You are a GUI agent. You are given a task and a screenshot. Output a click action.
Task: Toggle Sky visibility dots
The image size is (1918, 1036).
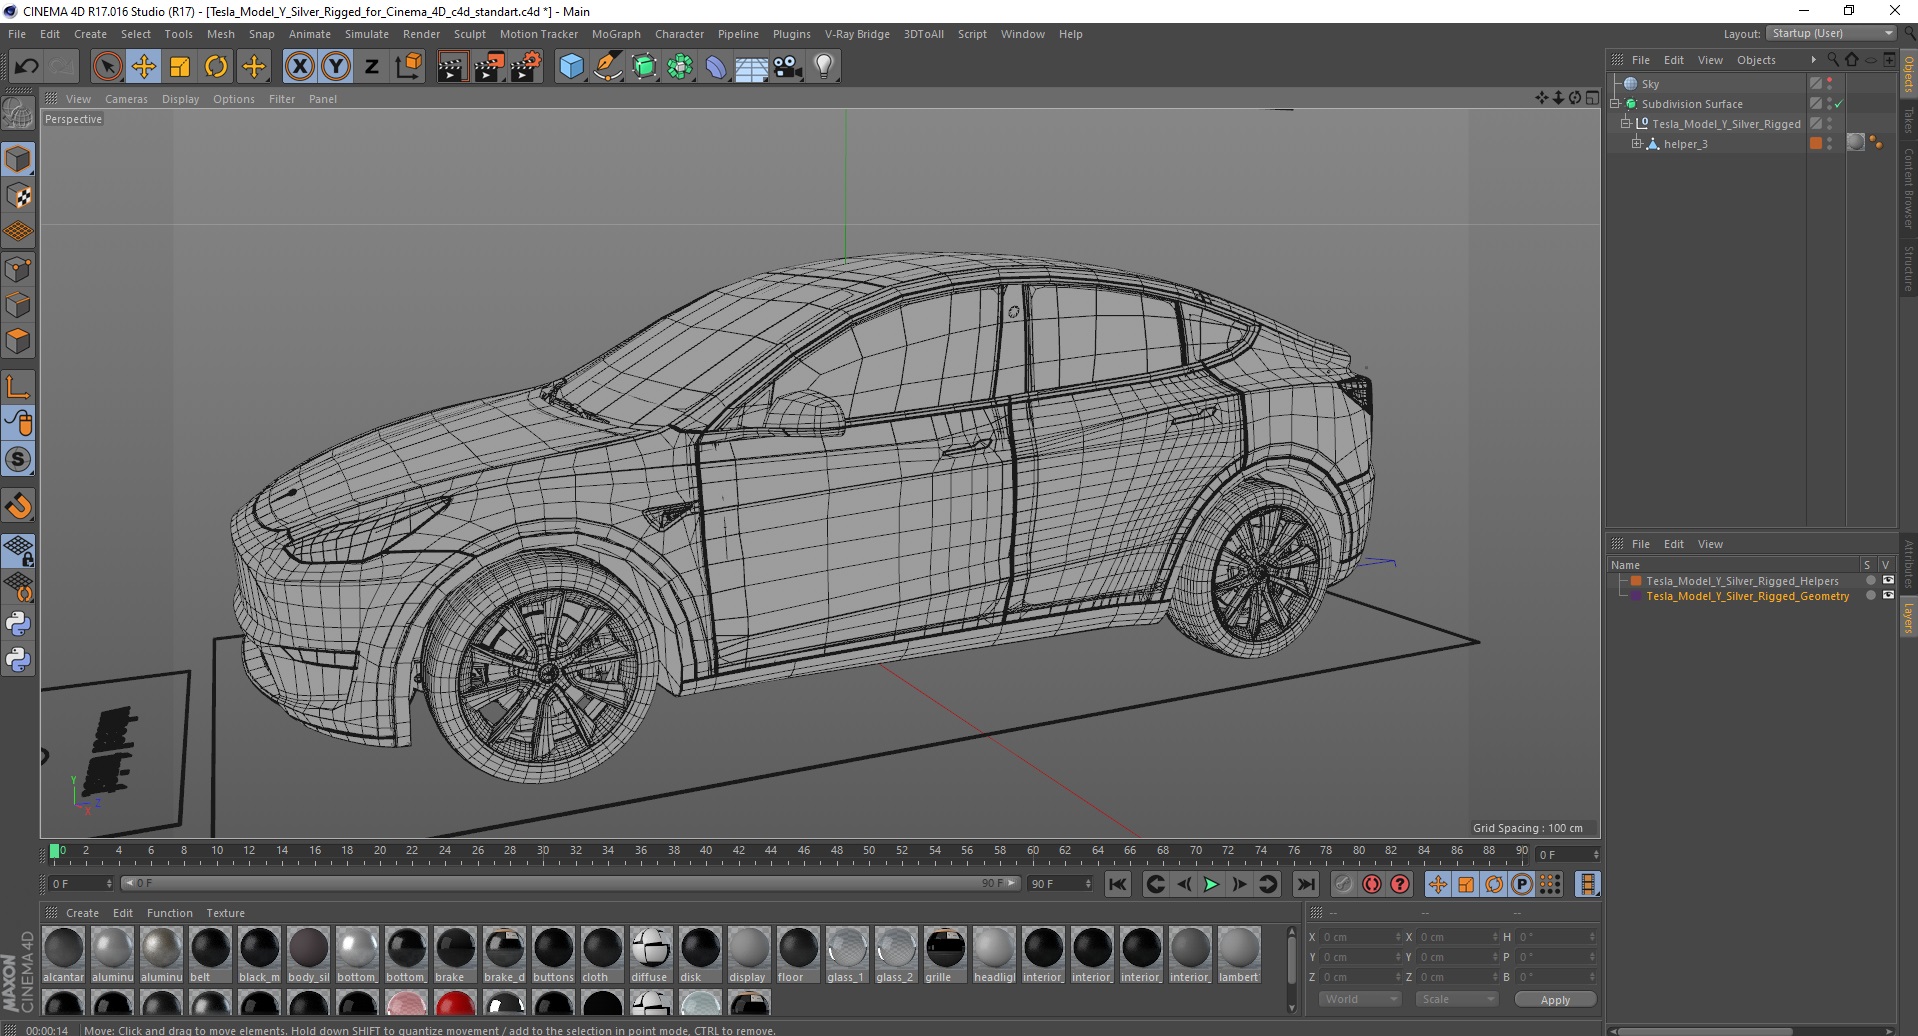(1829, 84)
